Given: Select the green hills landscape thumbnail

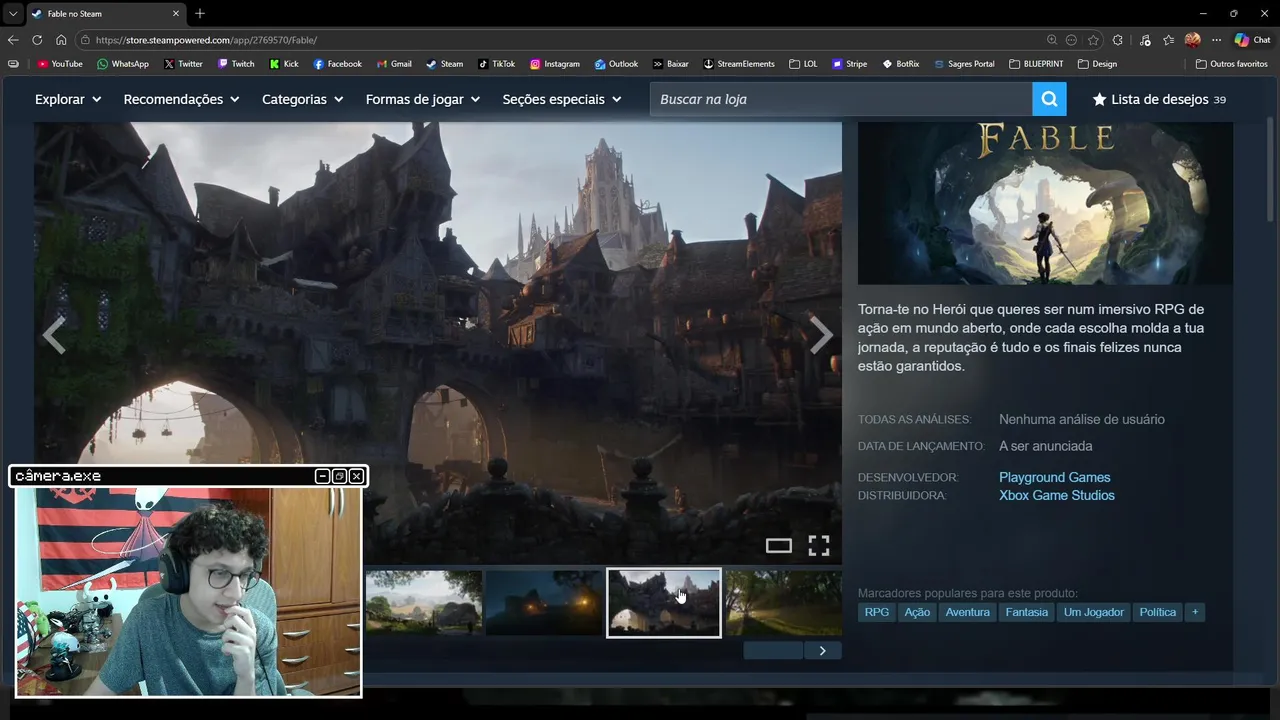Looking at the screenshot, I should [x=424, y=602].
